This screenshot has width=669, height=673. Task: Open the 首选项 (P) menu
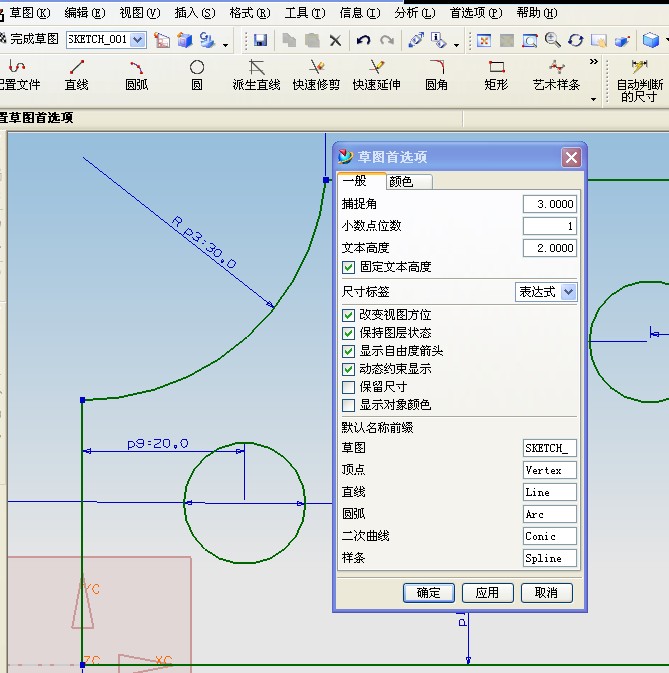tap(475, 13)
